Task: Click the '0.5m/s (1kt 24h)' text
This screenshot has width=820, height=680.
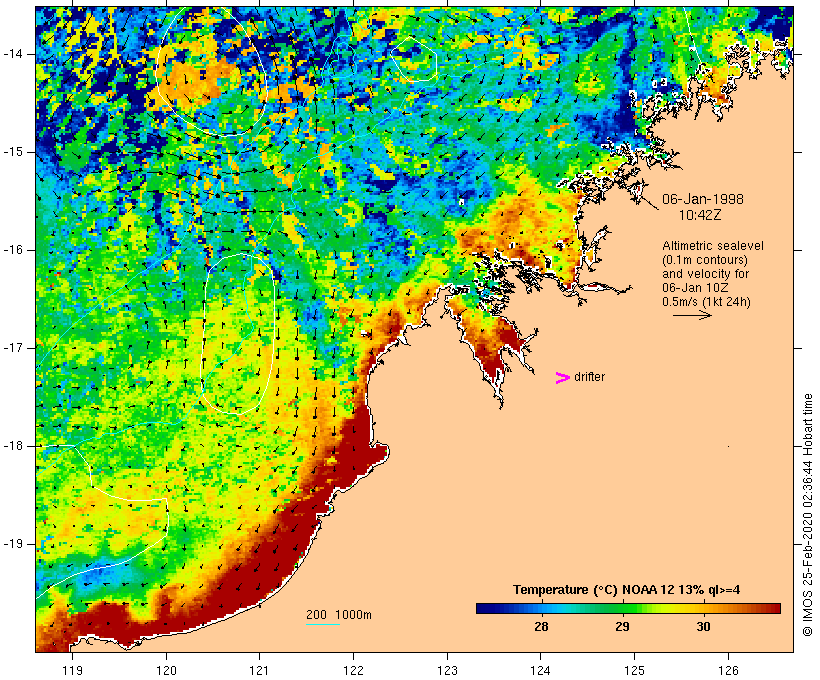Action: tap(707, 302)
